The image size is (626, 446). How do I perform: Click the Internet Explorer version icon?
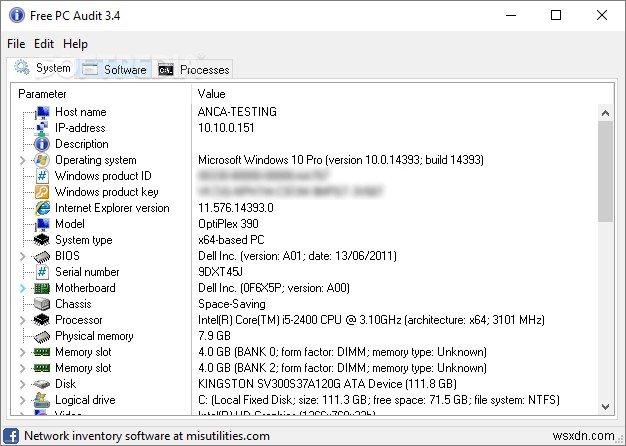tap(42, 208)
